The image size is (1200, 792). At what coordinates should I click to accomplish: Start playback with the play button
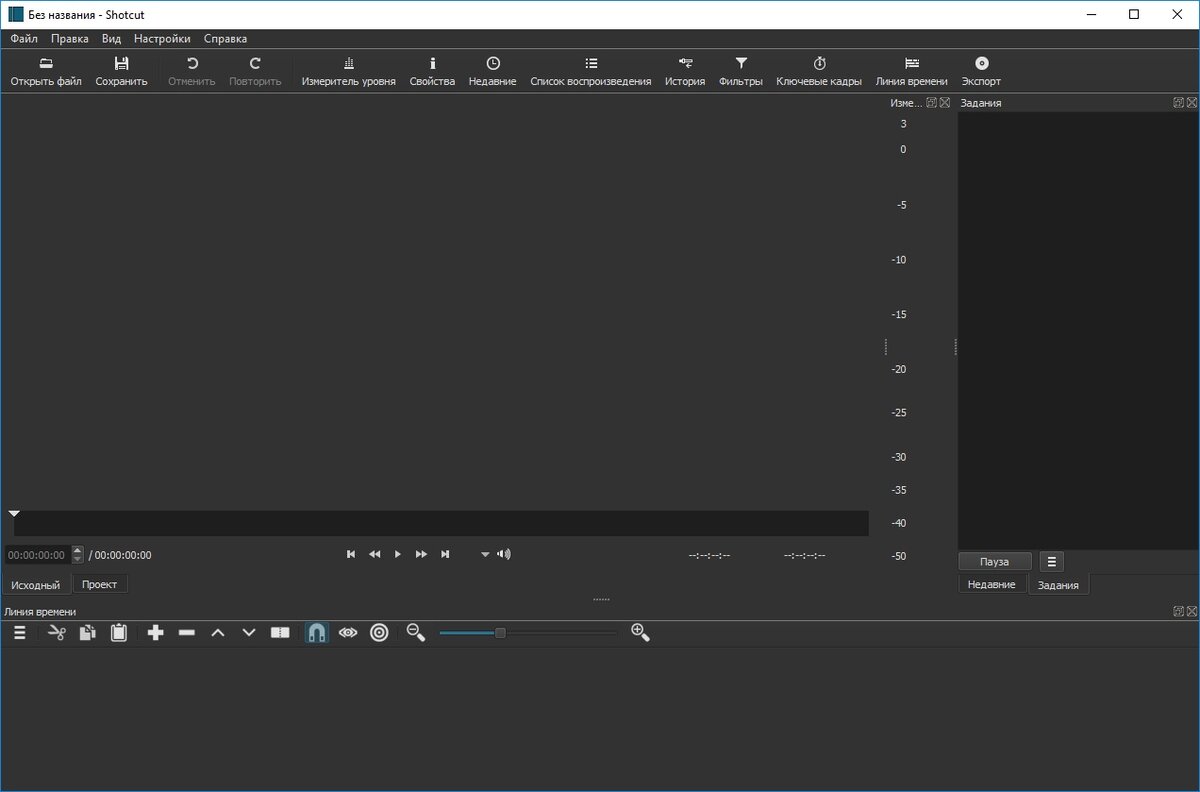398,554
